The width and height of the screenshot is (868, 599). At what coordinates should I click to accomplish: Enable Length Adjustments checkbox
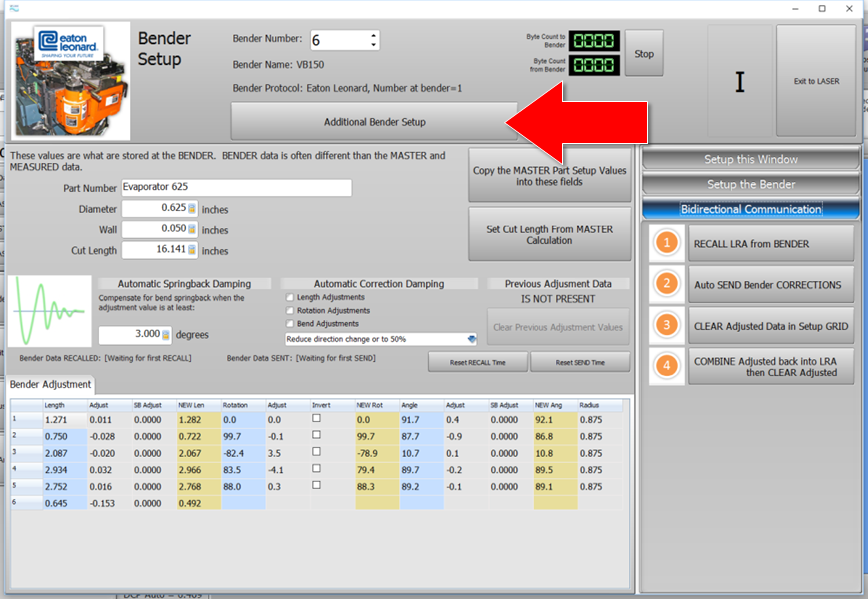point(290,298)
